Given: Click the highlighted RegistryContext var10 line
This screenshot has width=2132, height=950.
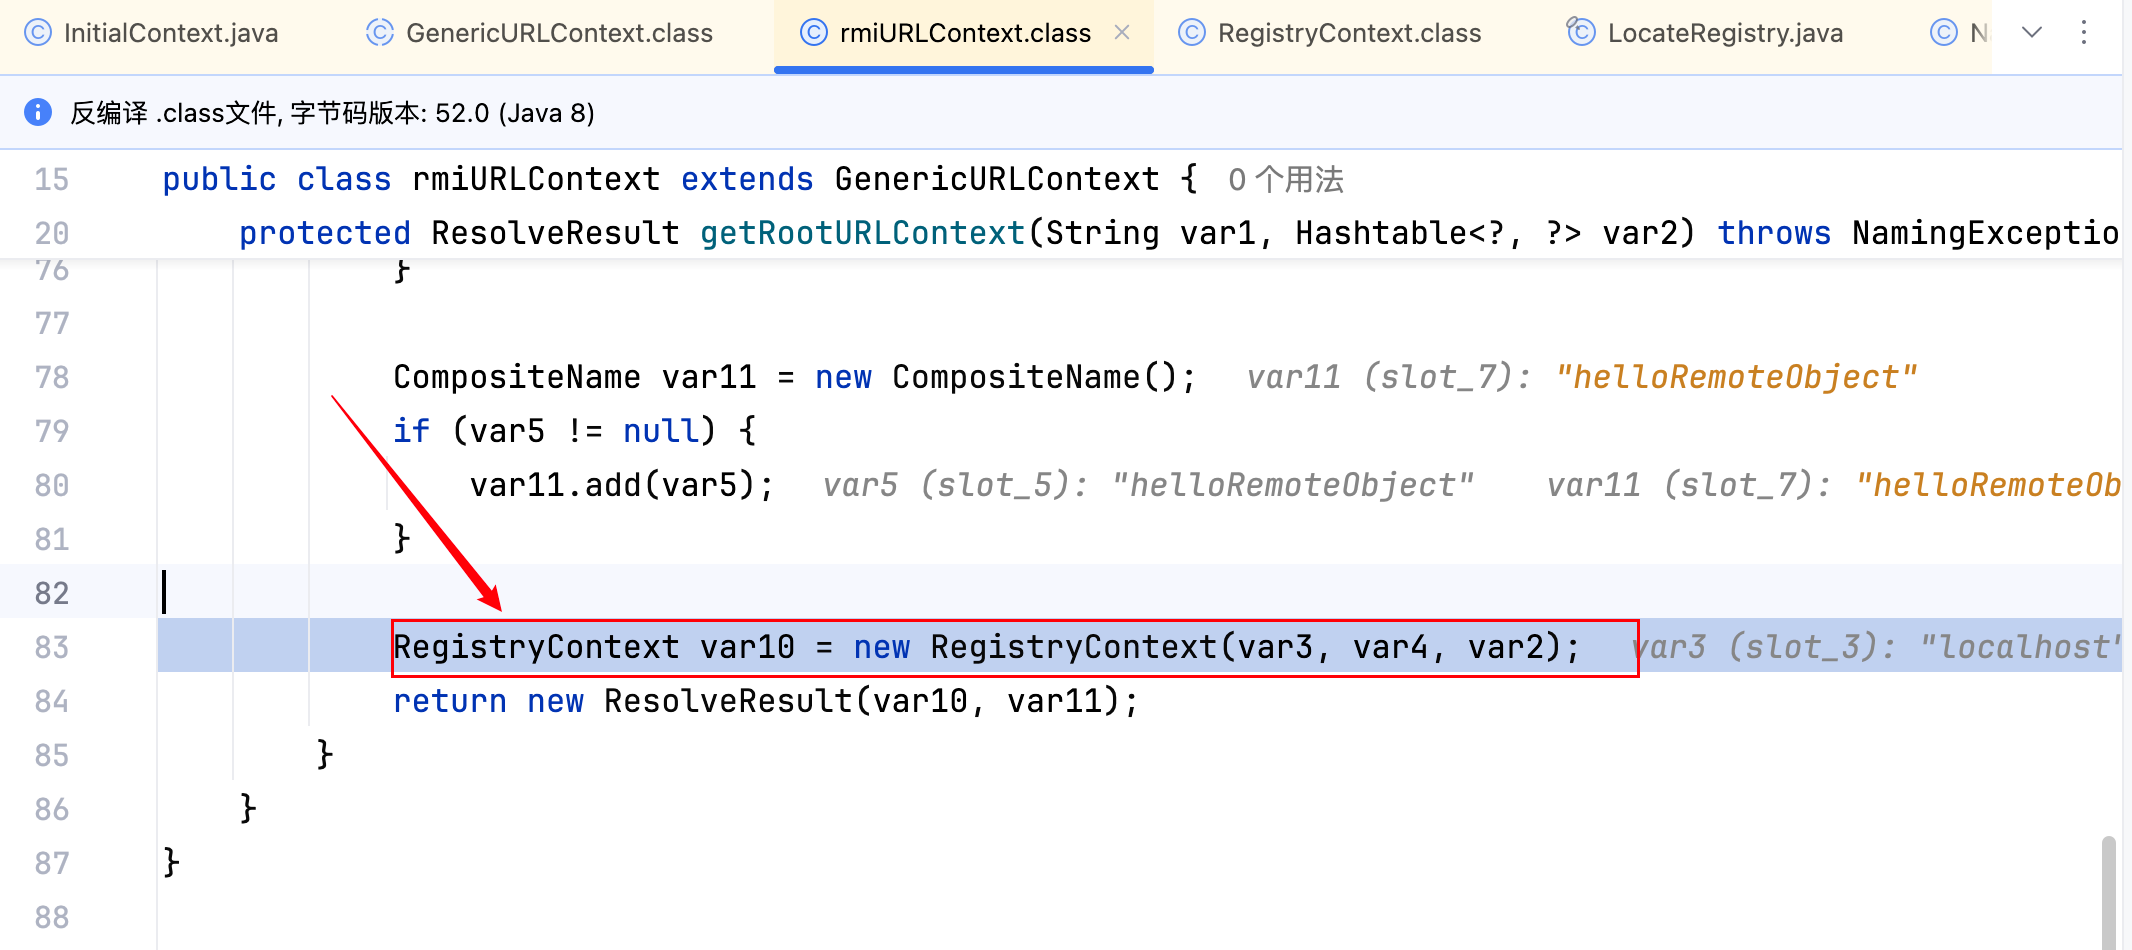Looking at the screenshot, I should pyautogui.click(x=986, y=647).
